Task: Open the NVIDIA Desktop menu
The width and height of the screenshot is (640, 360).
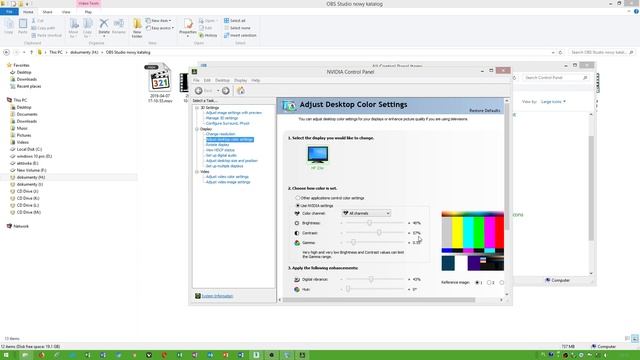Action: [x=222, y=80]
